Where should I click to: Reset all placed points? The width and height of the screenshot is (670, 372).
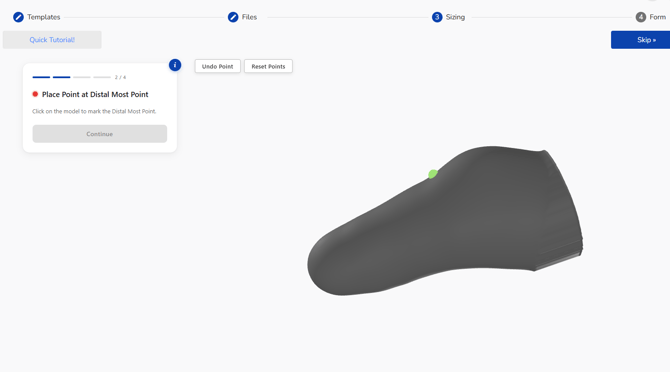[268, 66]
